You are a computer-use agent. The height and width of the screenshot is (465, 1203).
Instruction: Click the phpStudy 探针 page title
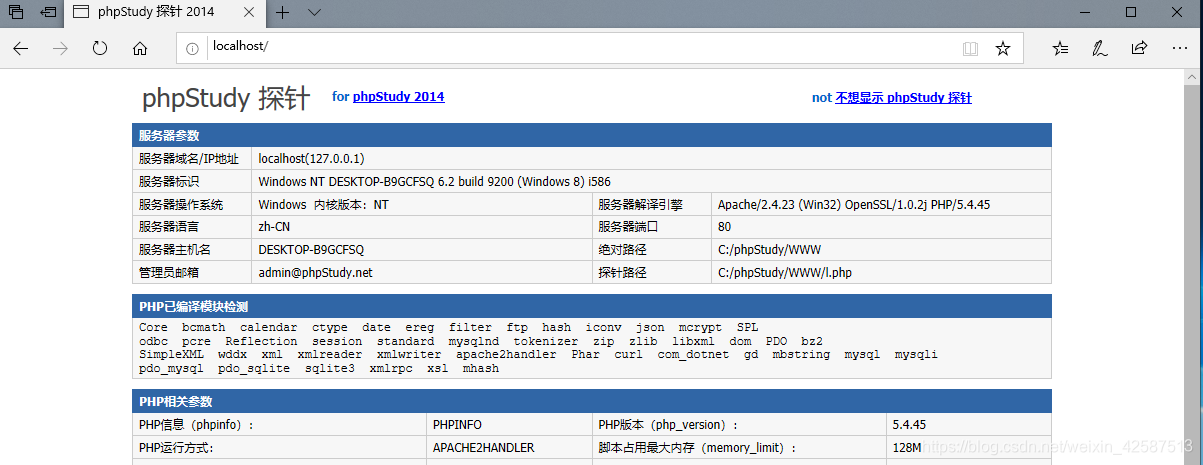coord(226,98)
